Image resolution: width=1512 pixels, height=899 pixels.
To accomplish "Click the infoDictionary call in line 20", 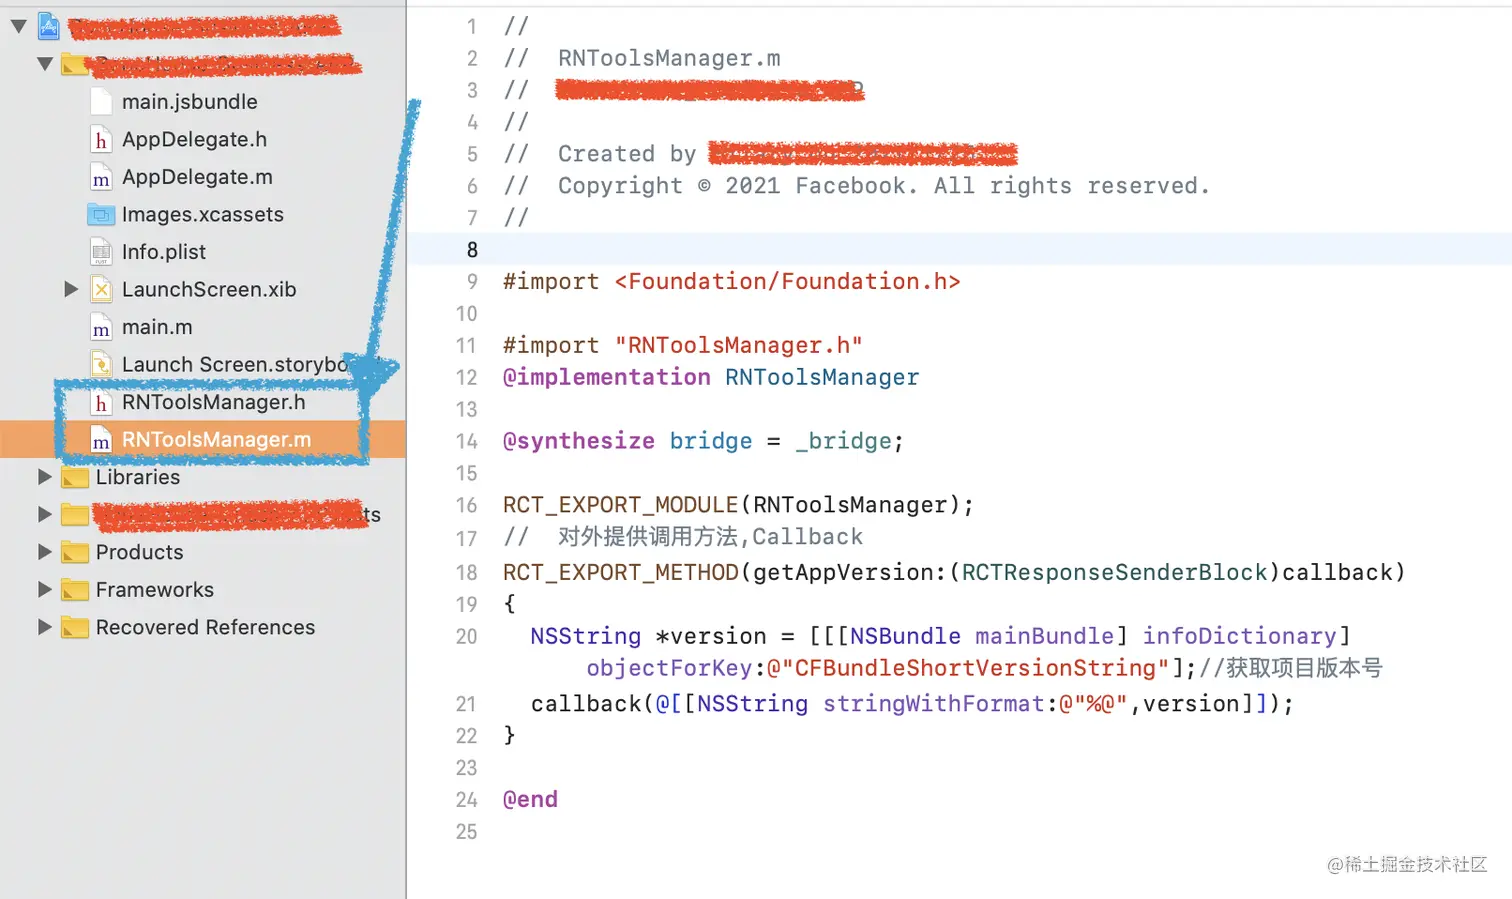I will pos(1239,636).
